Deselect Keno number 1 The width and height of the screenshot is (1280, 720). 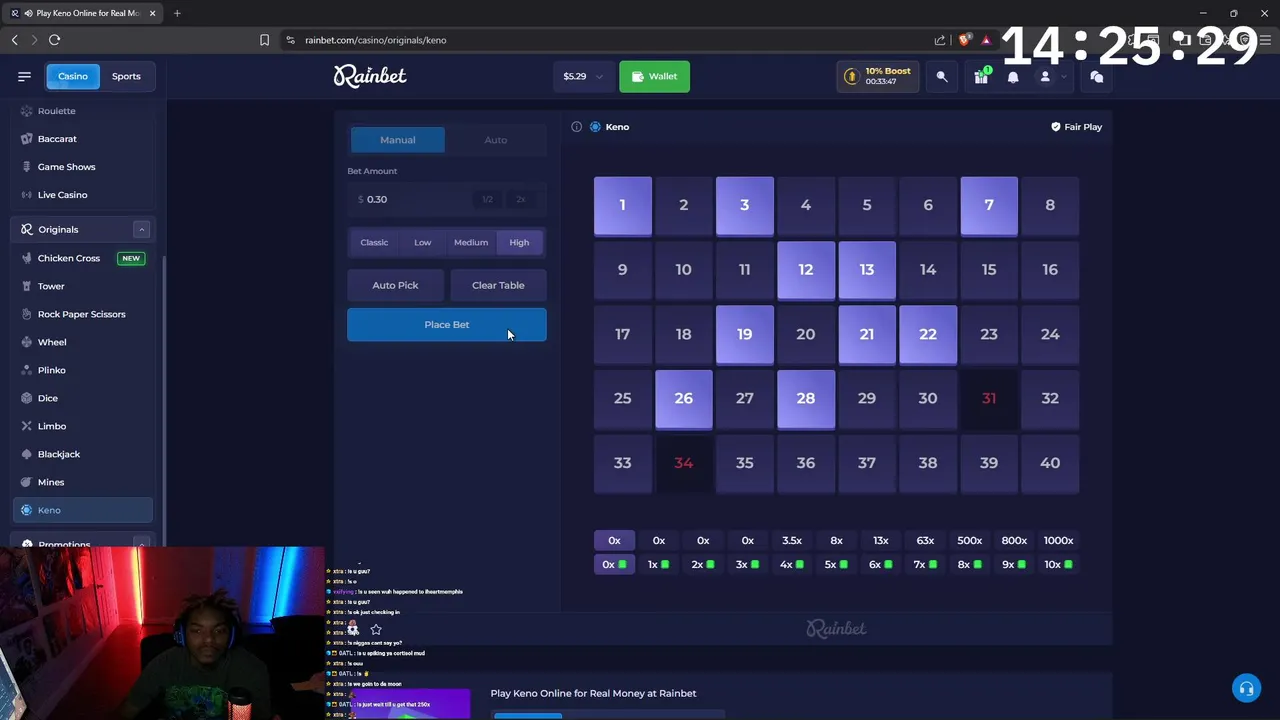[622, 205]
